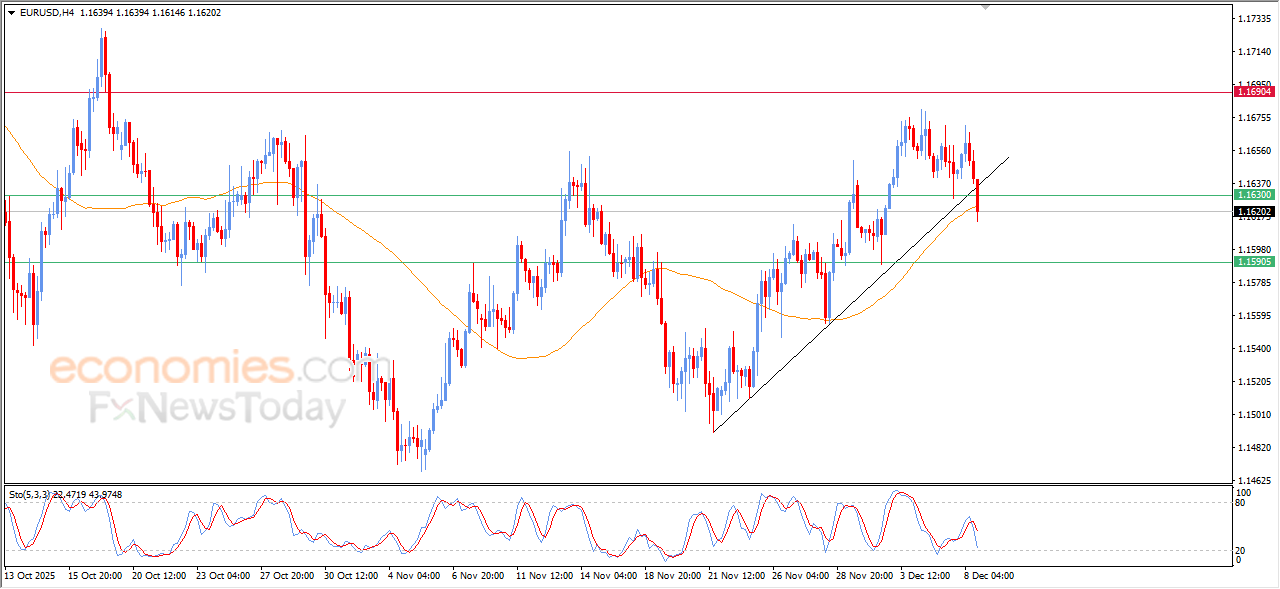Click the 21 Nov 12:00 time label
1280x589 pixels.
[x=735, y=576]
